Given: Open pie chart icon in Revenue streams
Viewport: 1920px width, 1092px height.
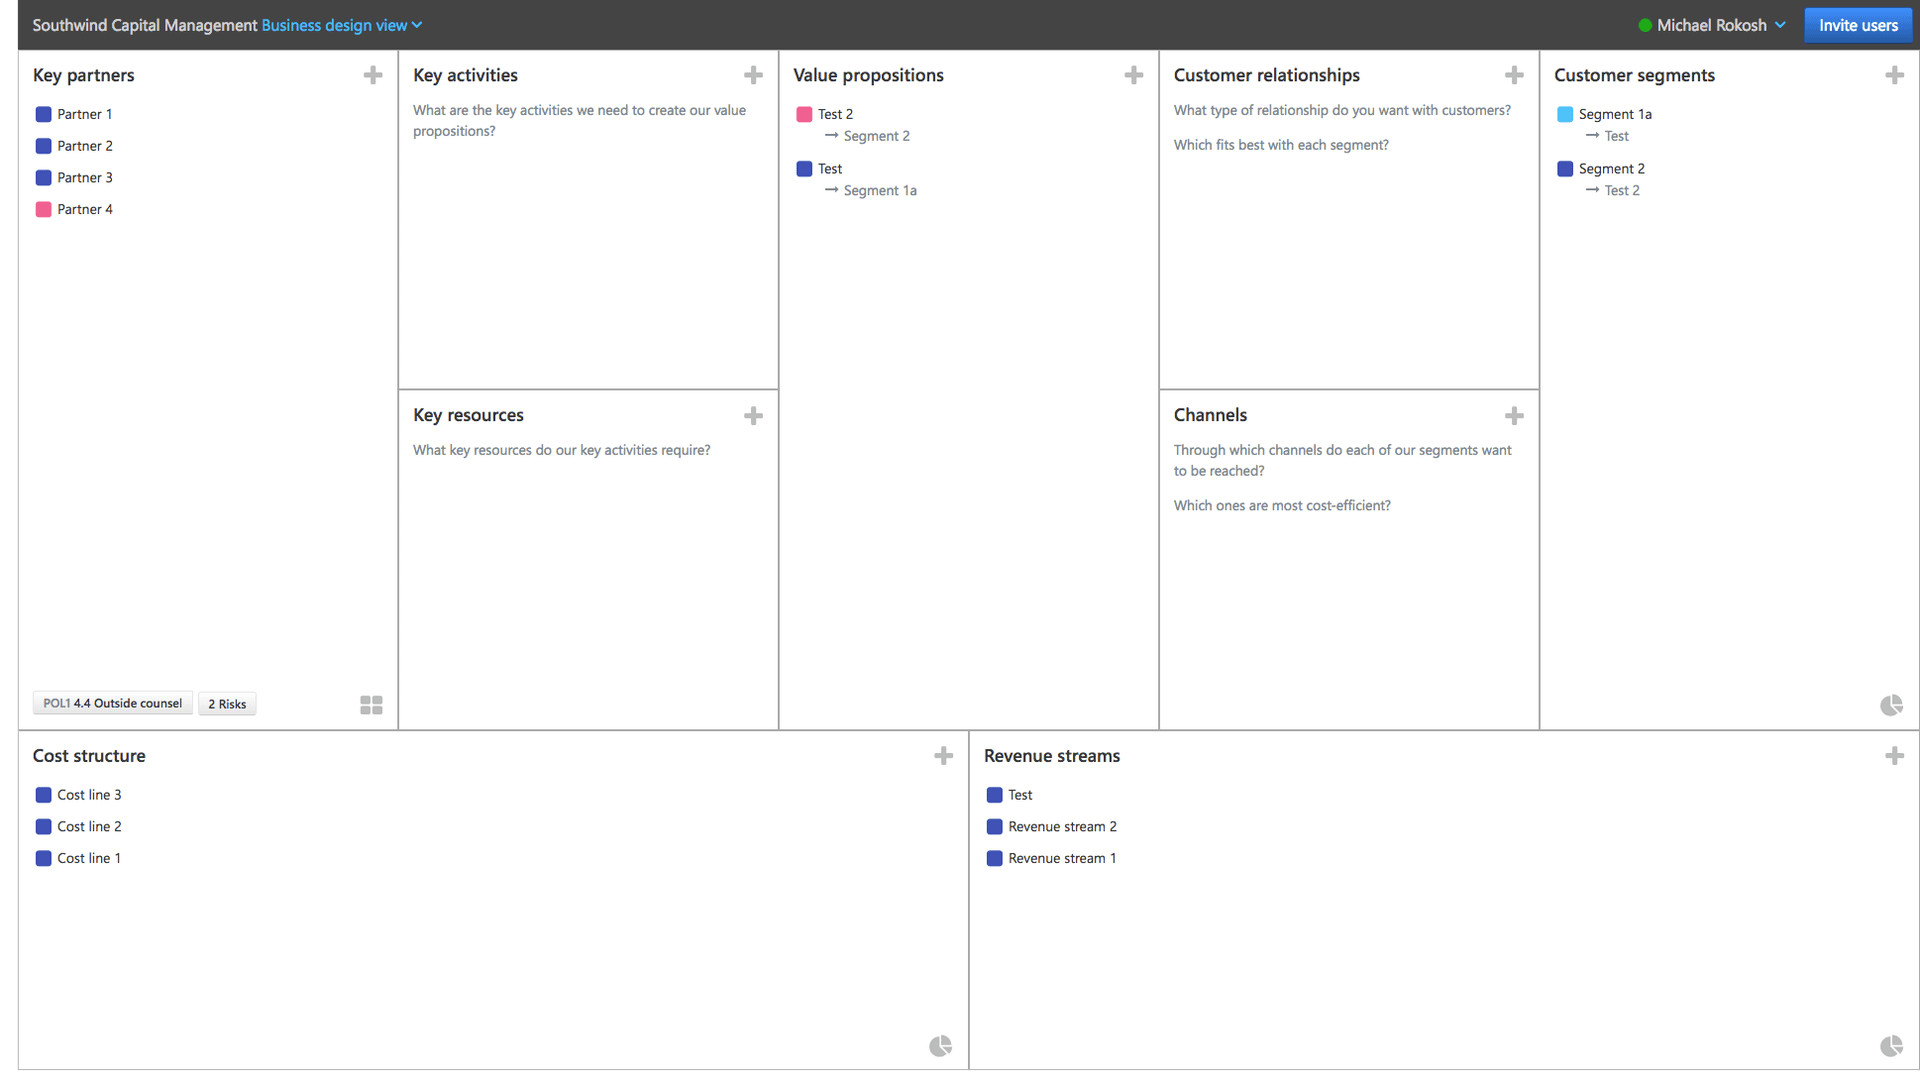Looking at the screenshot, I should click(x=1891, y=1046).
